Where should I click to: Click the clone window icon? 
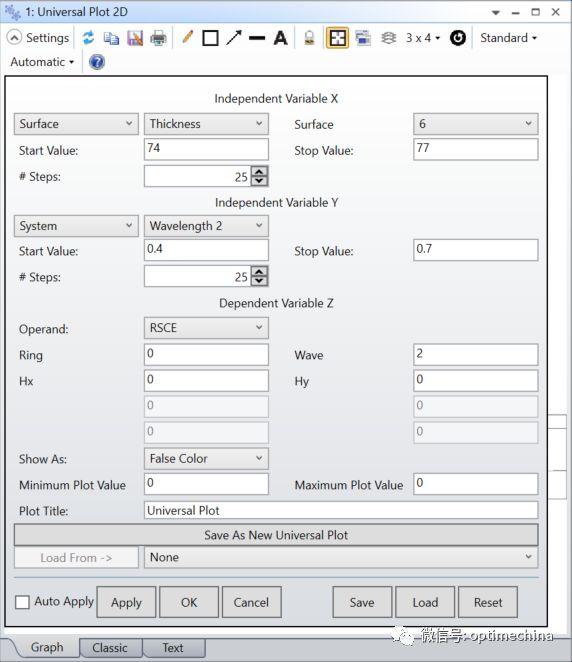click(363, 38)
